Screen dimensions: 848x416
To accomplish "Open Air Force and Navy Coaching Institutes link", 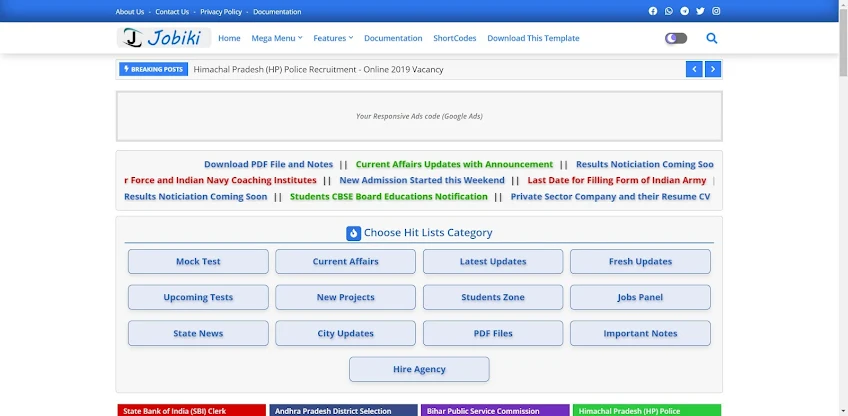I will pos(220,180).
